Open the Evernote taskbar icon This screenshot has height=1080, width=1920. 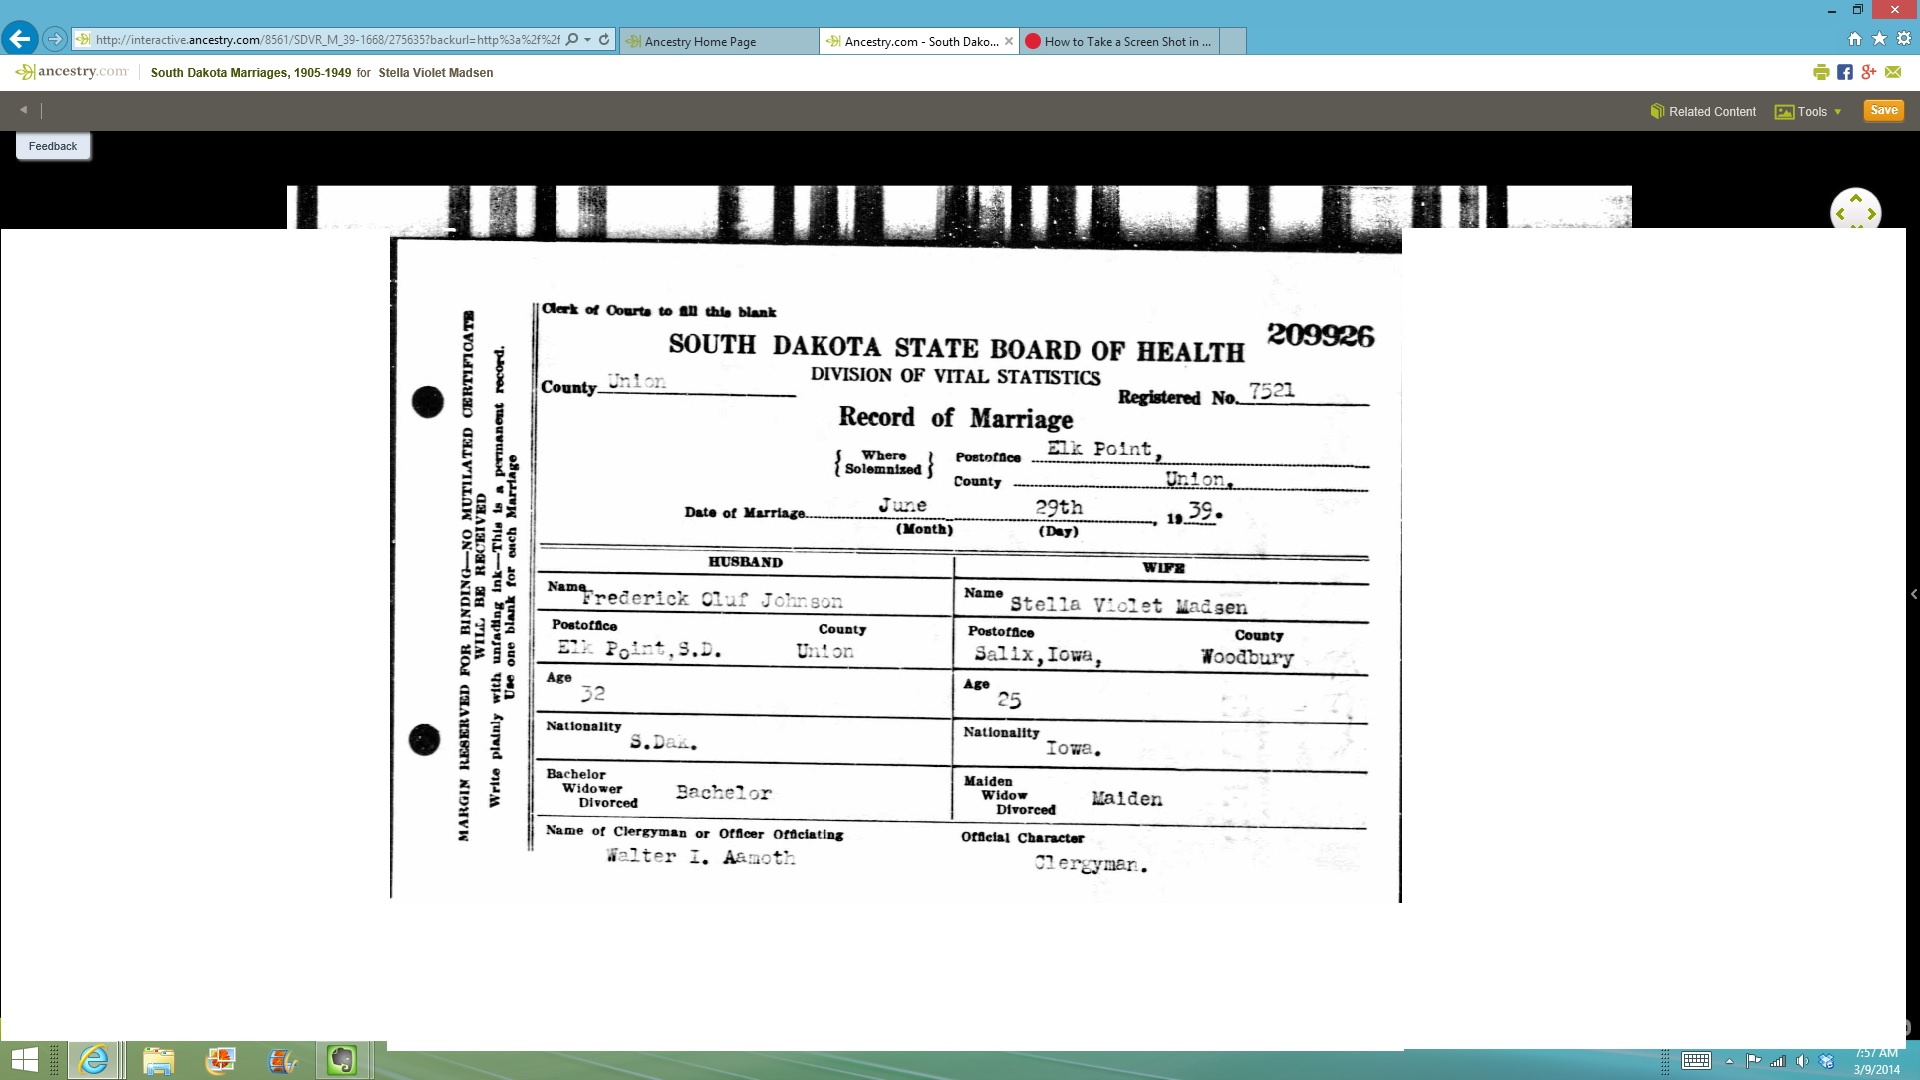click(342, 1060)
